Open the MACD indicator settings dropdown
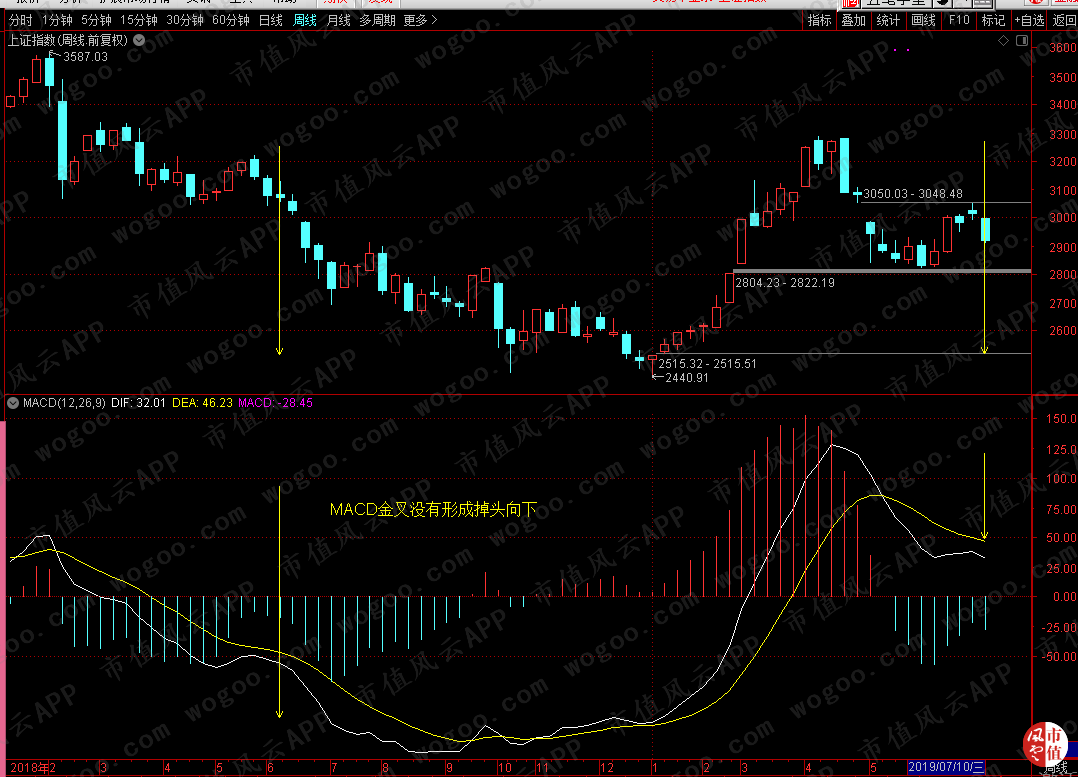This screenshot has height=777, width=1078. click(x=13, y=403)
